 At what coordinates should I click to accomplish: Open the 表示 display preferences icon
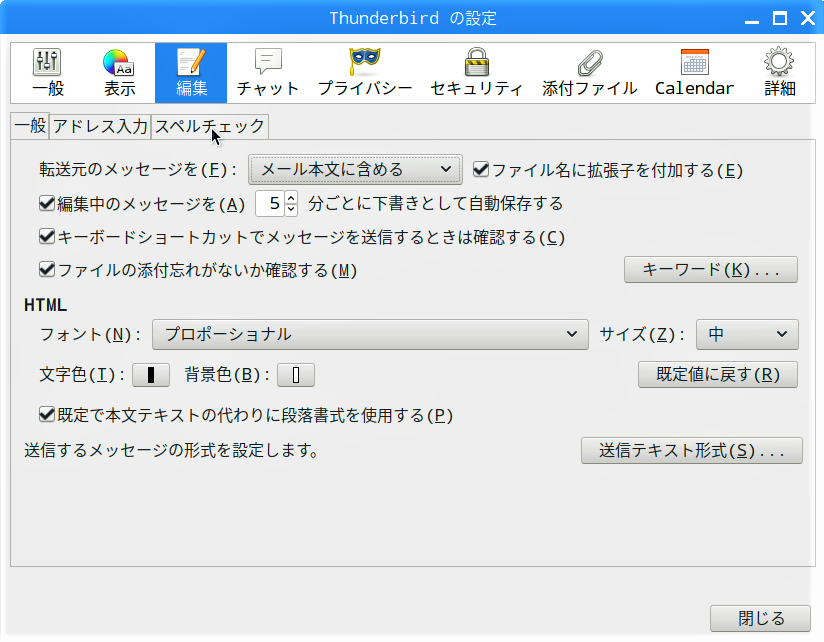[x=119, y=73]
